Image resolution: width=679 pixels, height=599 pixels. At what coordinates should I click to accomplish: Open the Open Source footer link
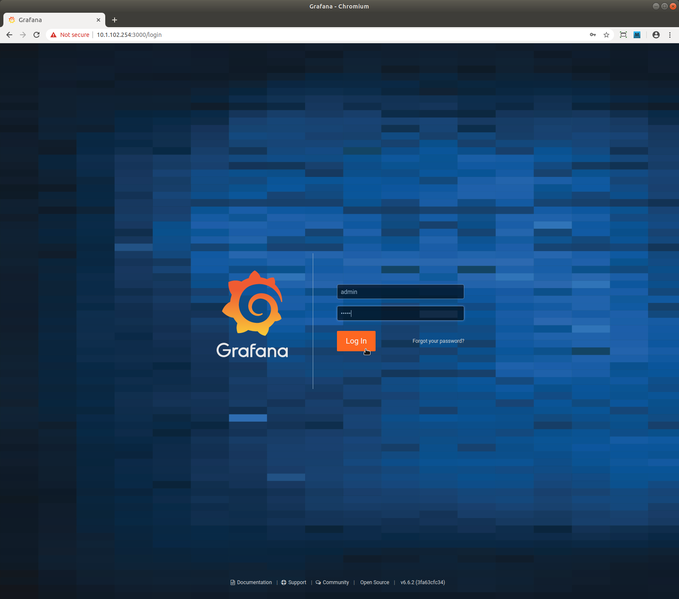[375, 582]
